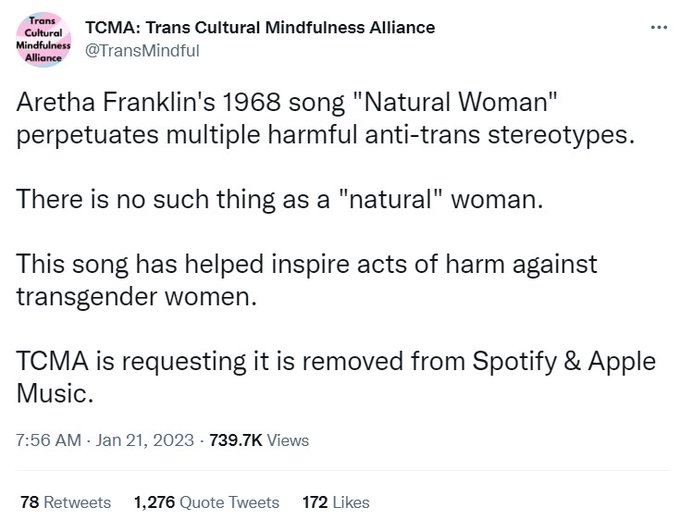
Task: View the 739.7K Views analytics
Action: click(259, 440)
